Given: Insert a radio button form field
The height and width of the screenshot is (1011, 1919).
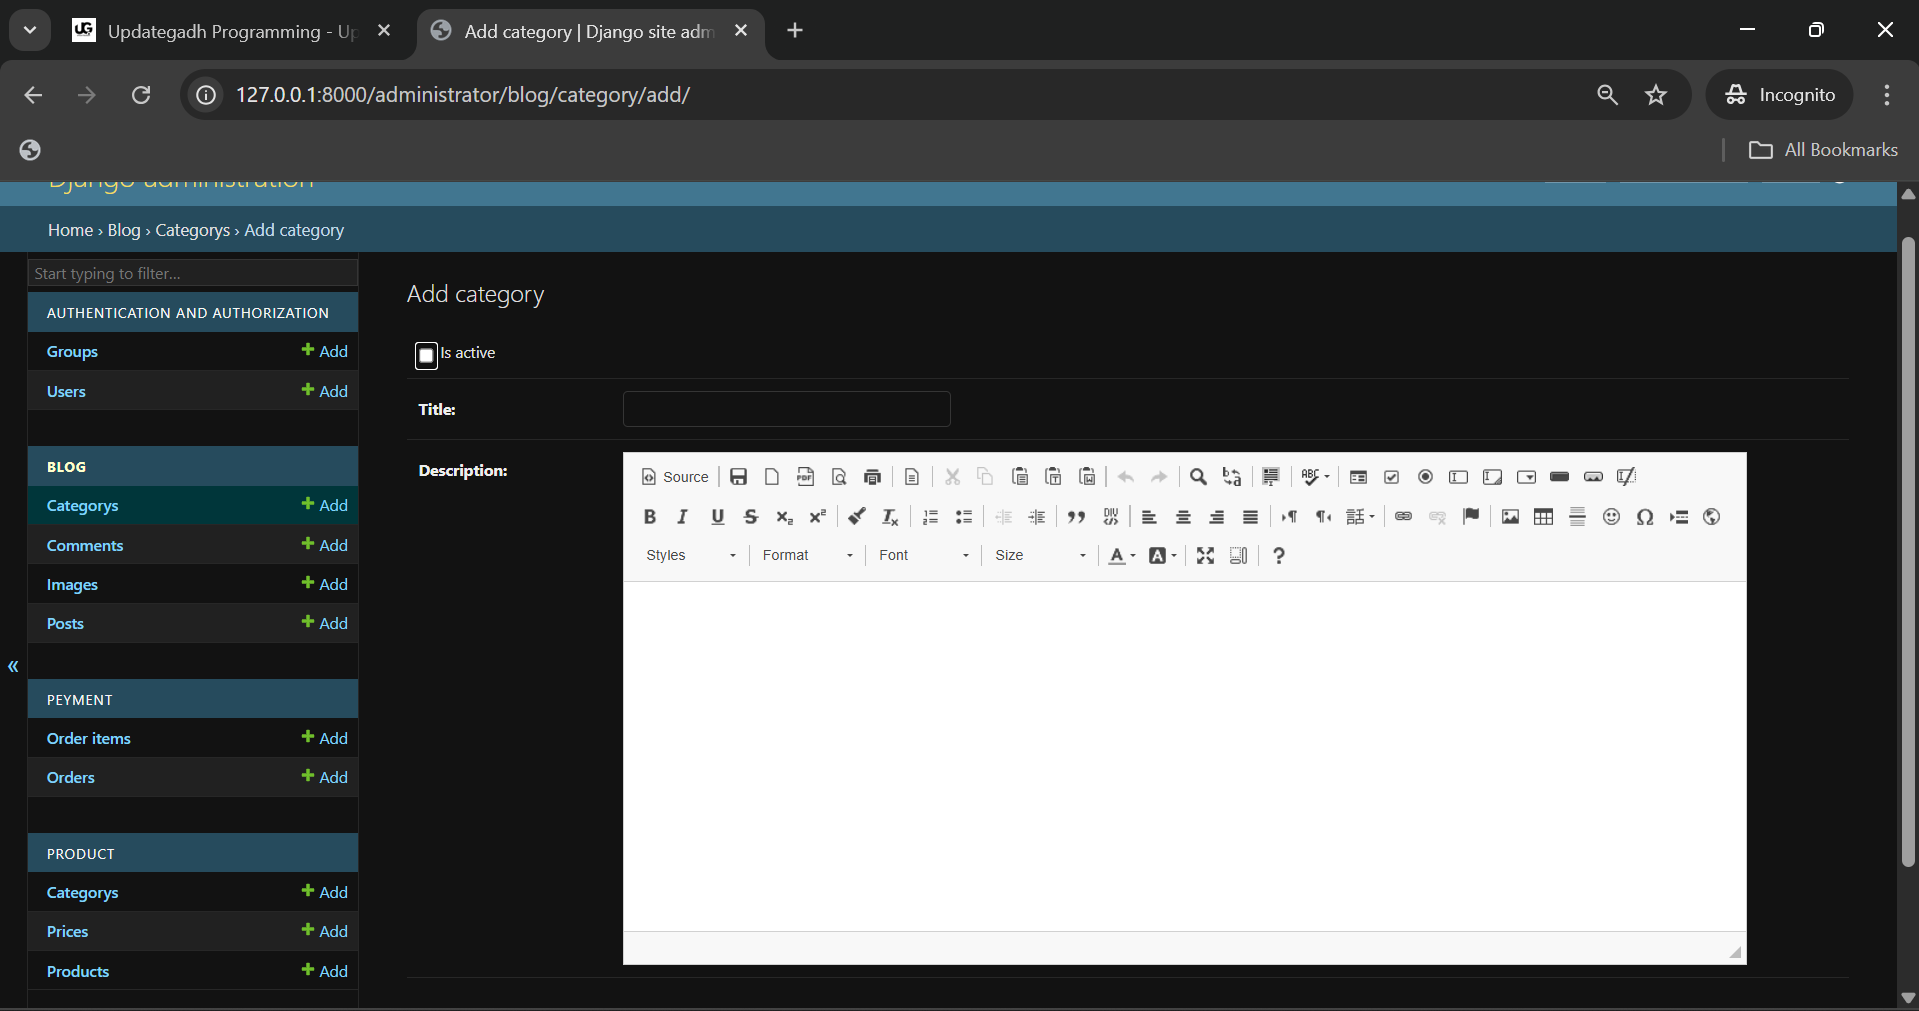Looking at the screenshot, I should click(x=1425, y=477).
